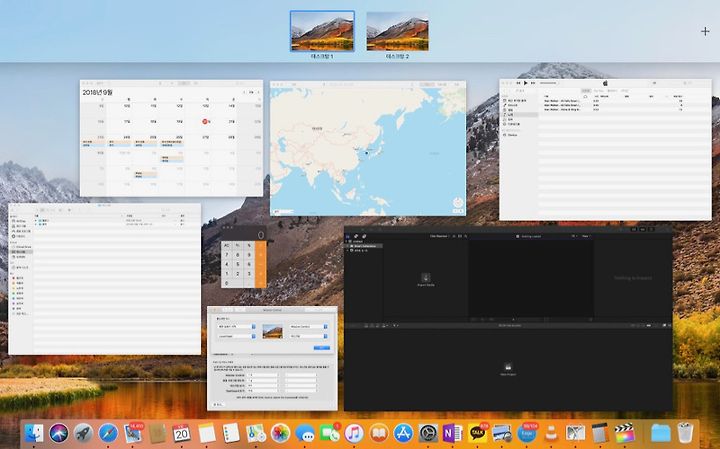Click desktop preview thumbnail in hot corners sheet
The image size is (720, 449).
pyautogui.click(x=272, y=331)
